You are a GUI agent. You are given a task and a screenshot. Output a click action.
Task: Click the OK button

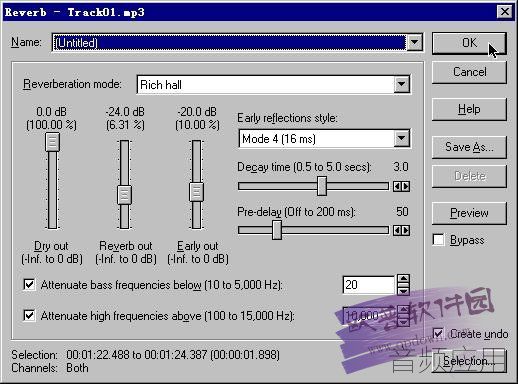tap(469, 43)
